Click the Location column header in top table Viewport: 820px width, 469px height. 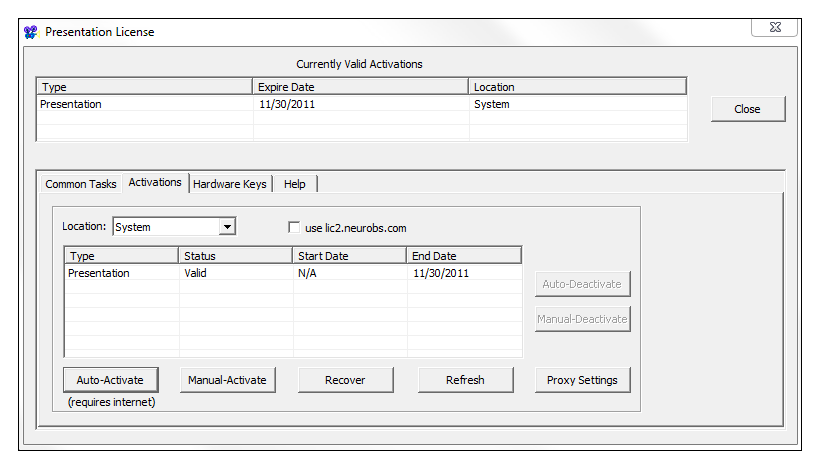pos(577,87)
